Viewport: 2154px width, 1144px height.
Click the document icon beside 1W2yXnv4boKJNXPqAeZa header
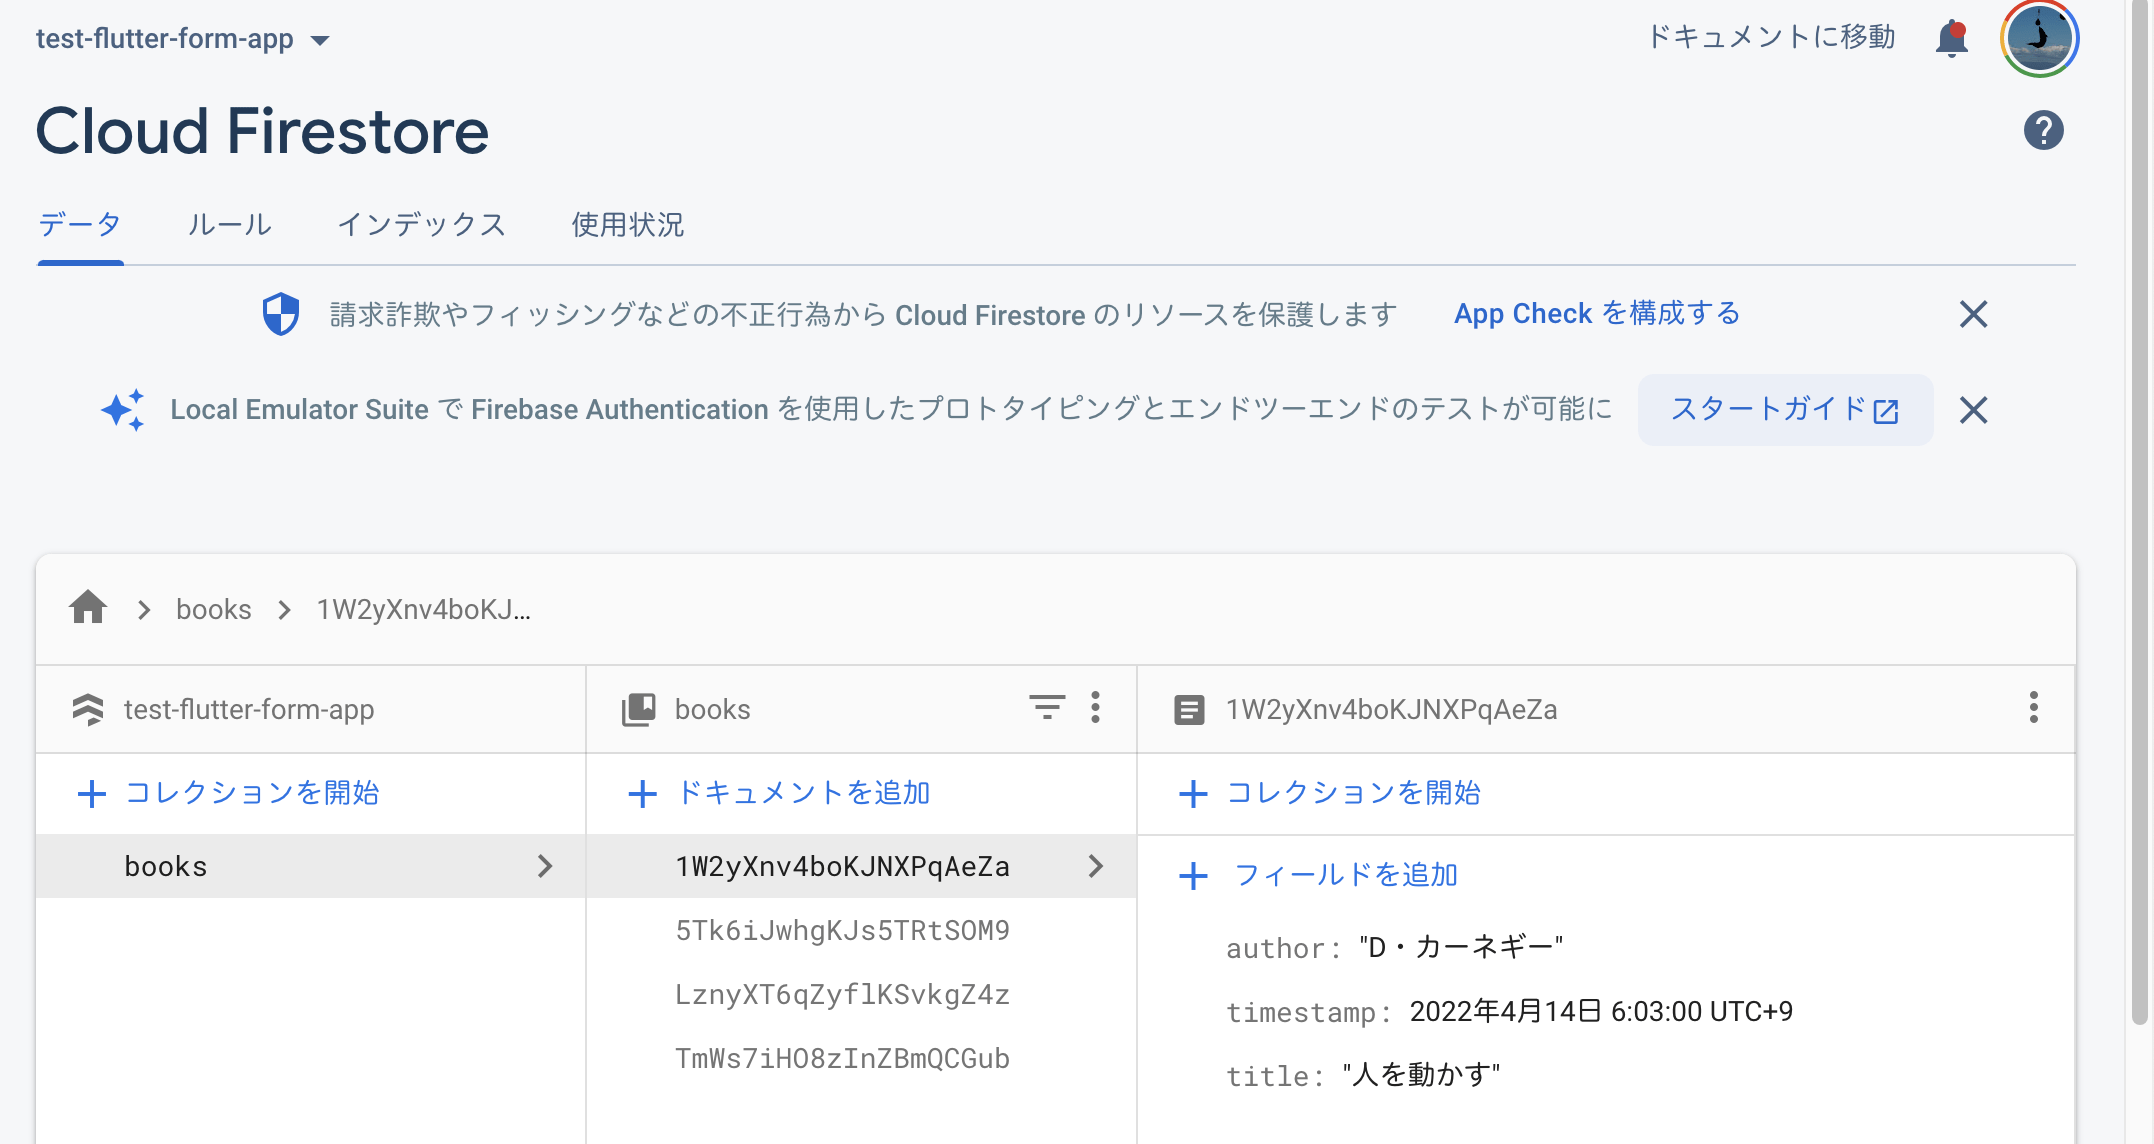(x=1189, y=710)
